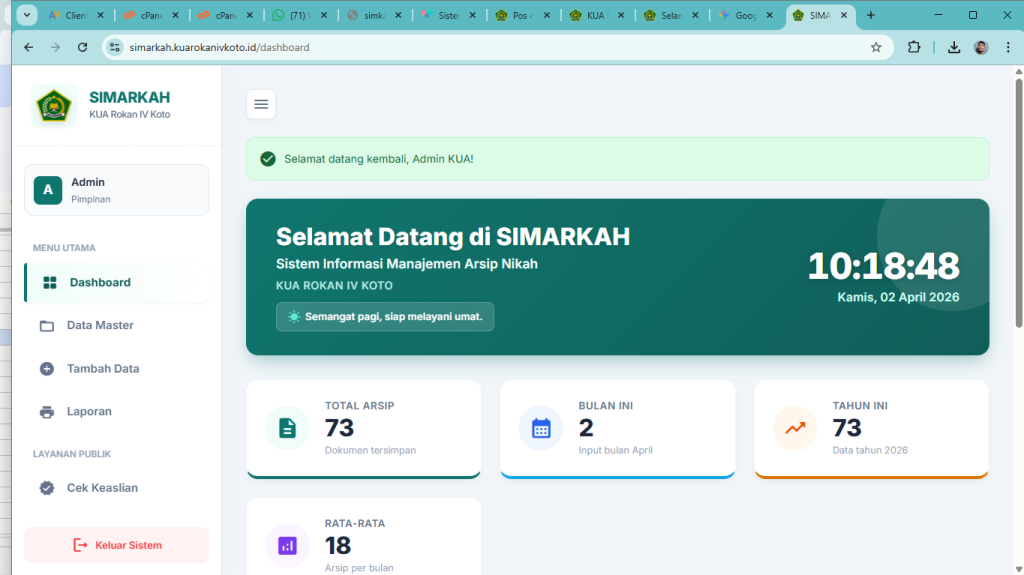The width and height of the screenshot is (1024, 575).
Task: Click the Cek Keaslian verified badge icon
Action: point(47,488)
